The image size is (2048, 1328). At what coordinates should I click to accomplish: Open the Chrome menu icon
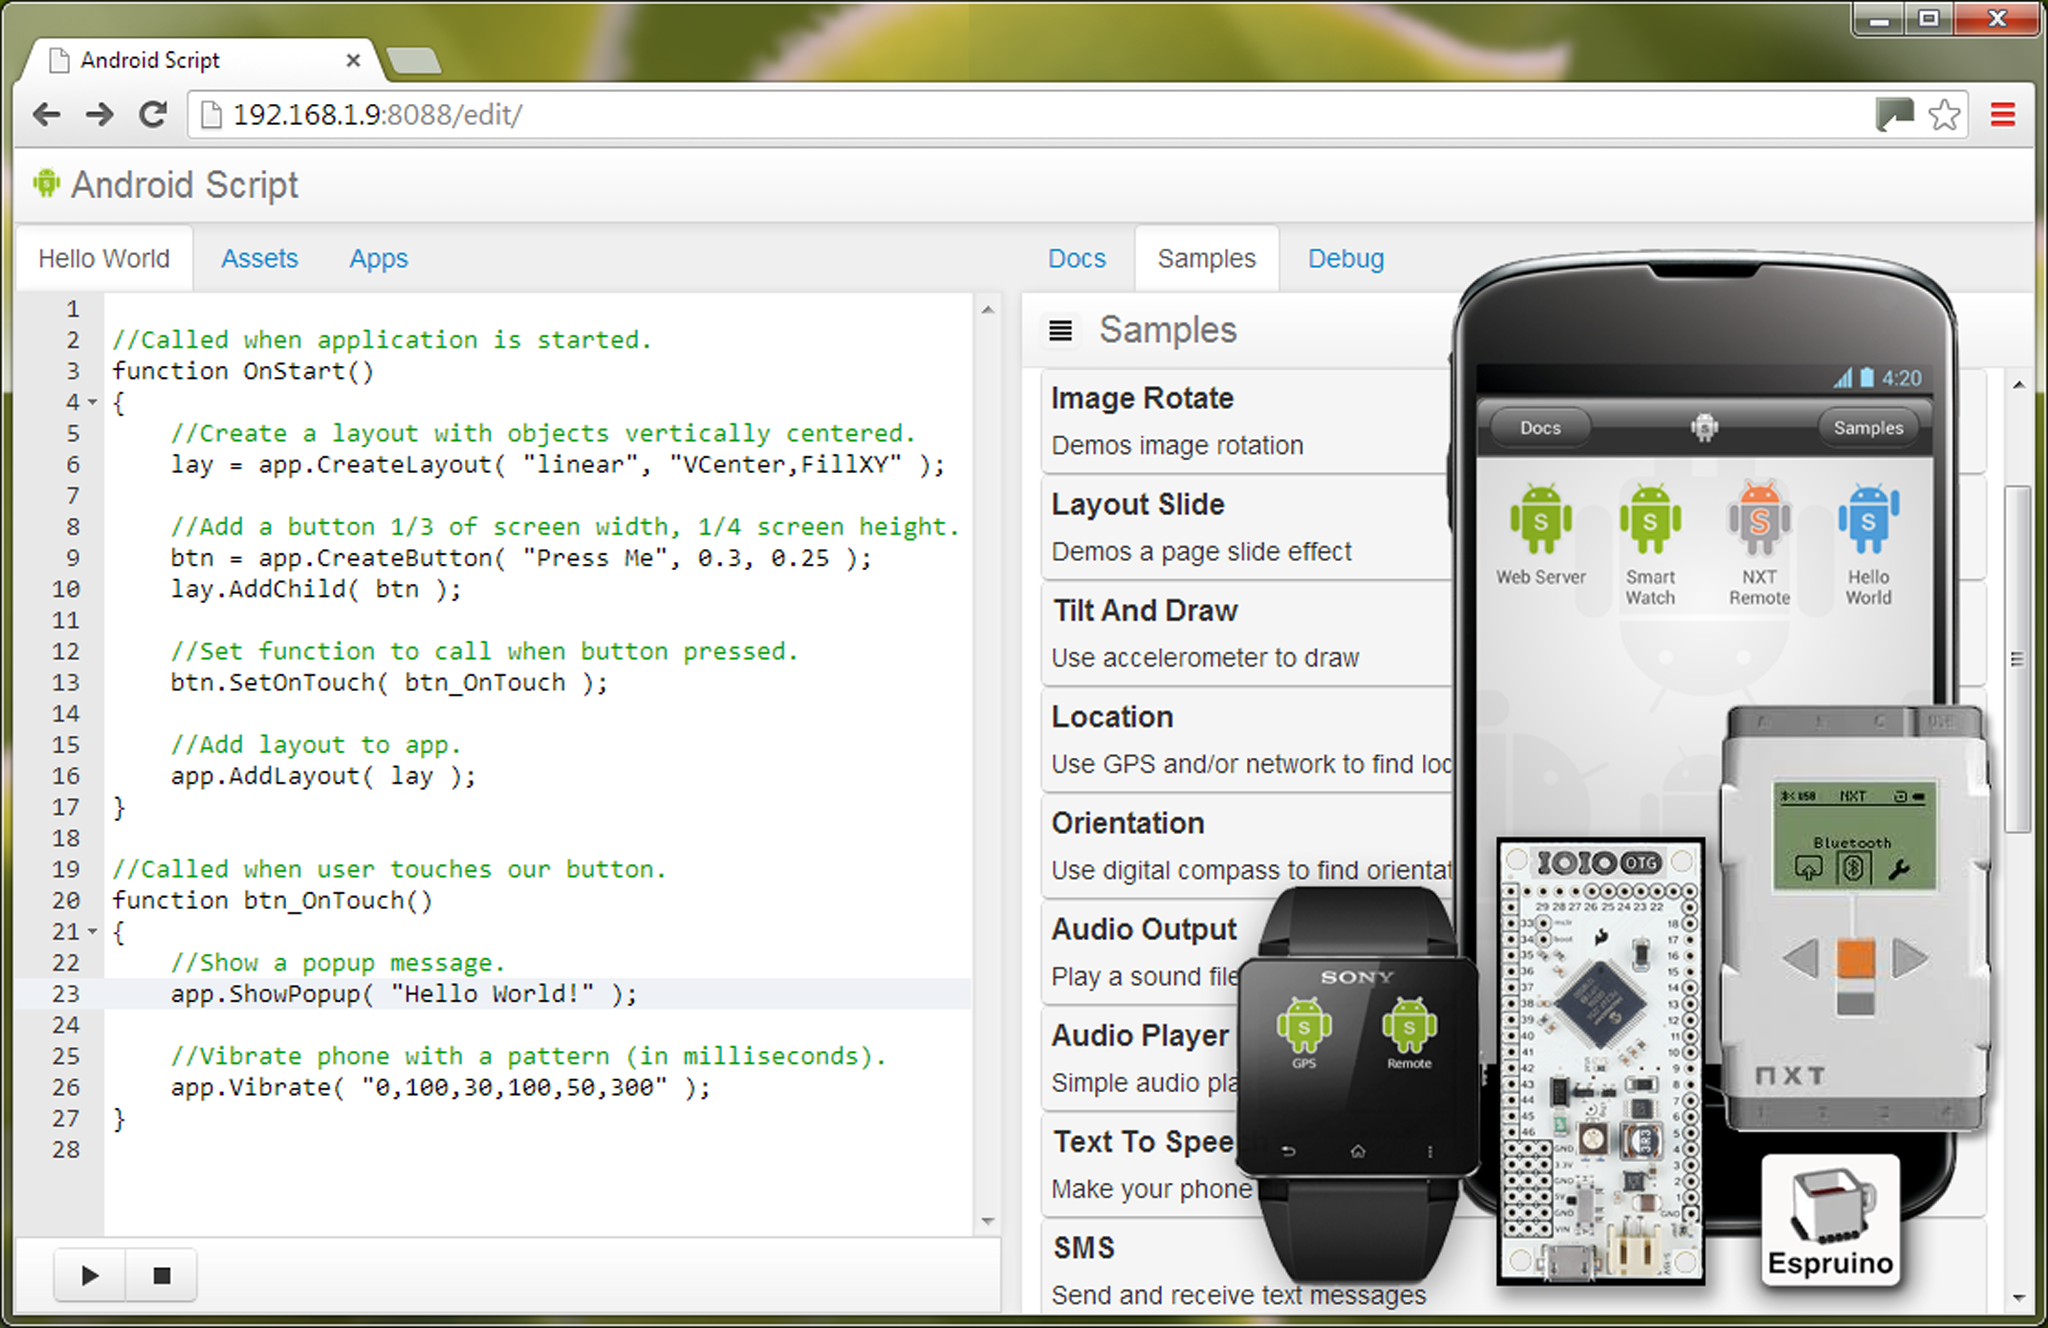pos(2001,114)
